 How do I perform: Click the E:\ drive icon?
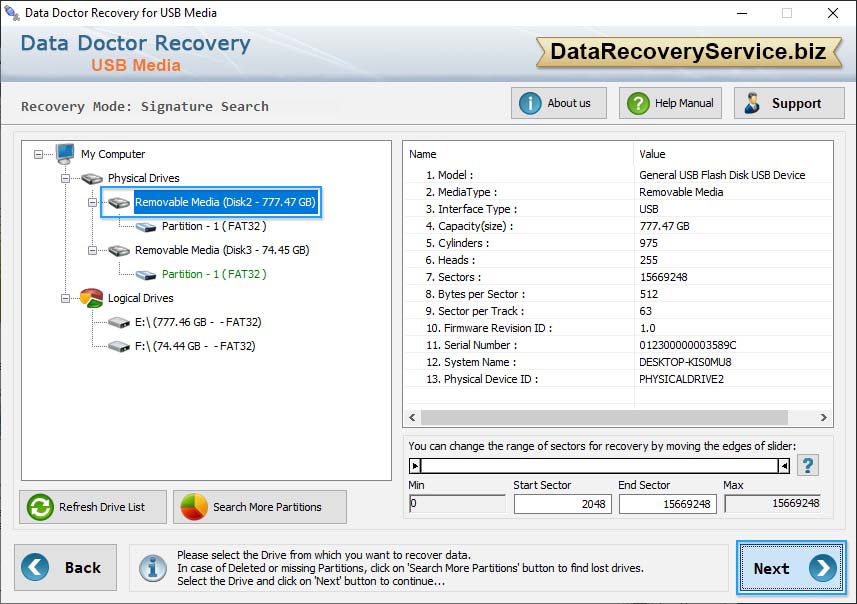coord(119,322)
